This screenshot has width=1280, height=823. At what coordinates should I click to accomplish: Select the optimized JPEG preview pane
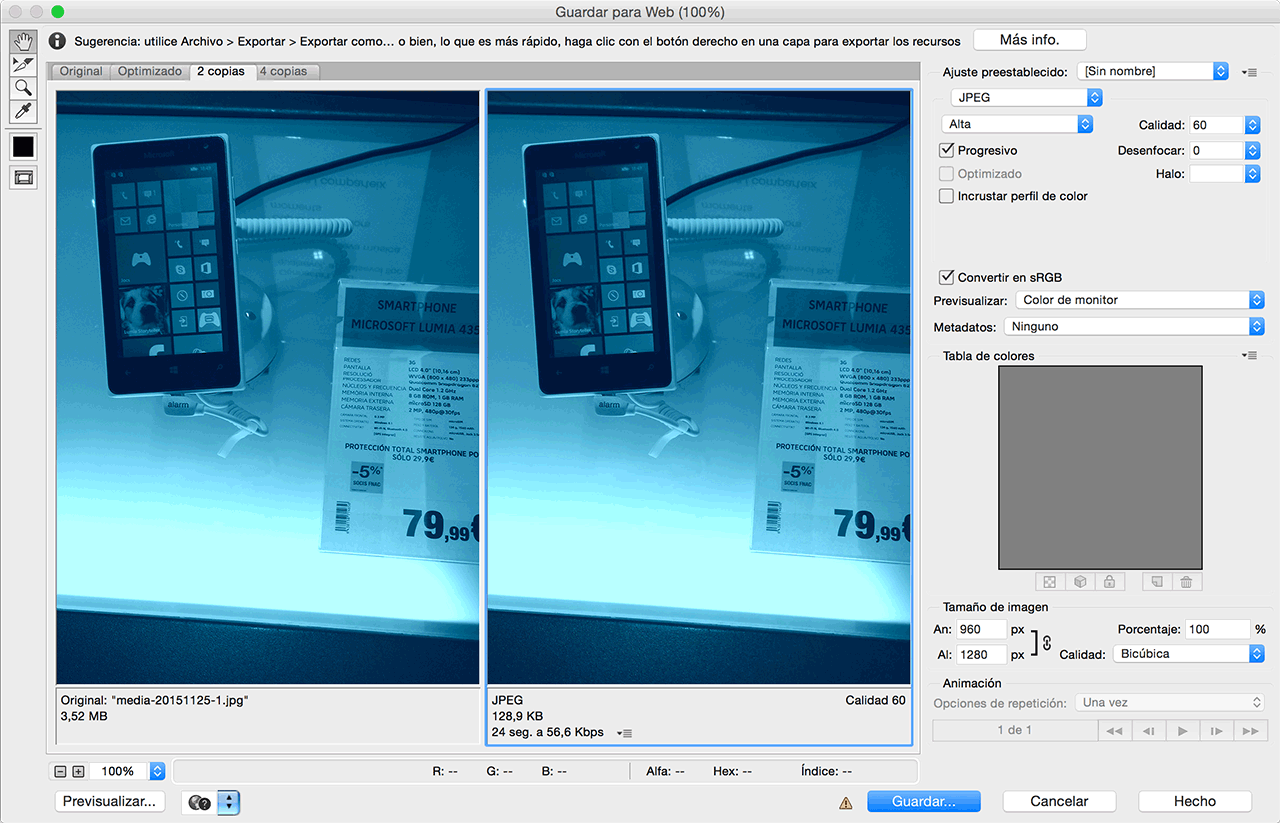[699, 387]
